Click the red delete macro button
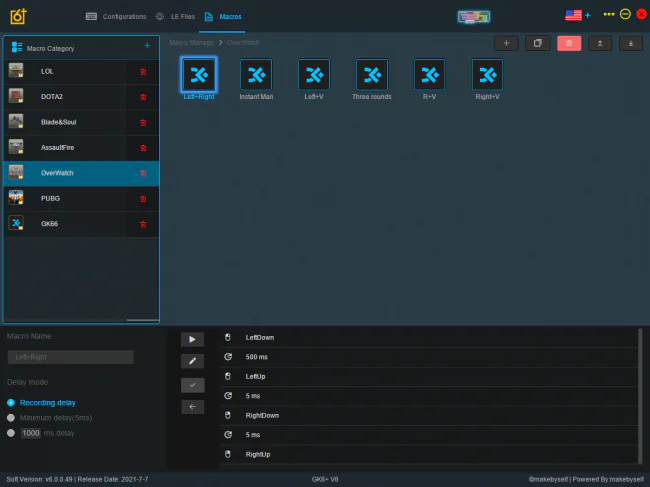The image size is (650, 487). tap(569, 43)
